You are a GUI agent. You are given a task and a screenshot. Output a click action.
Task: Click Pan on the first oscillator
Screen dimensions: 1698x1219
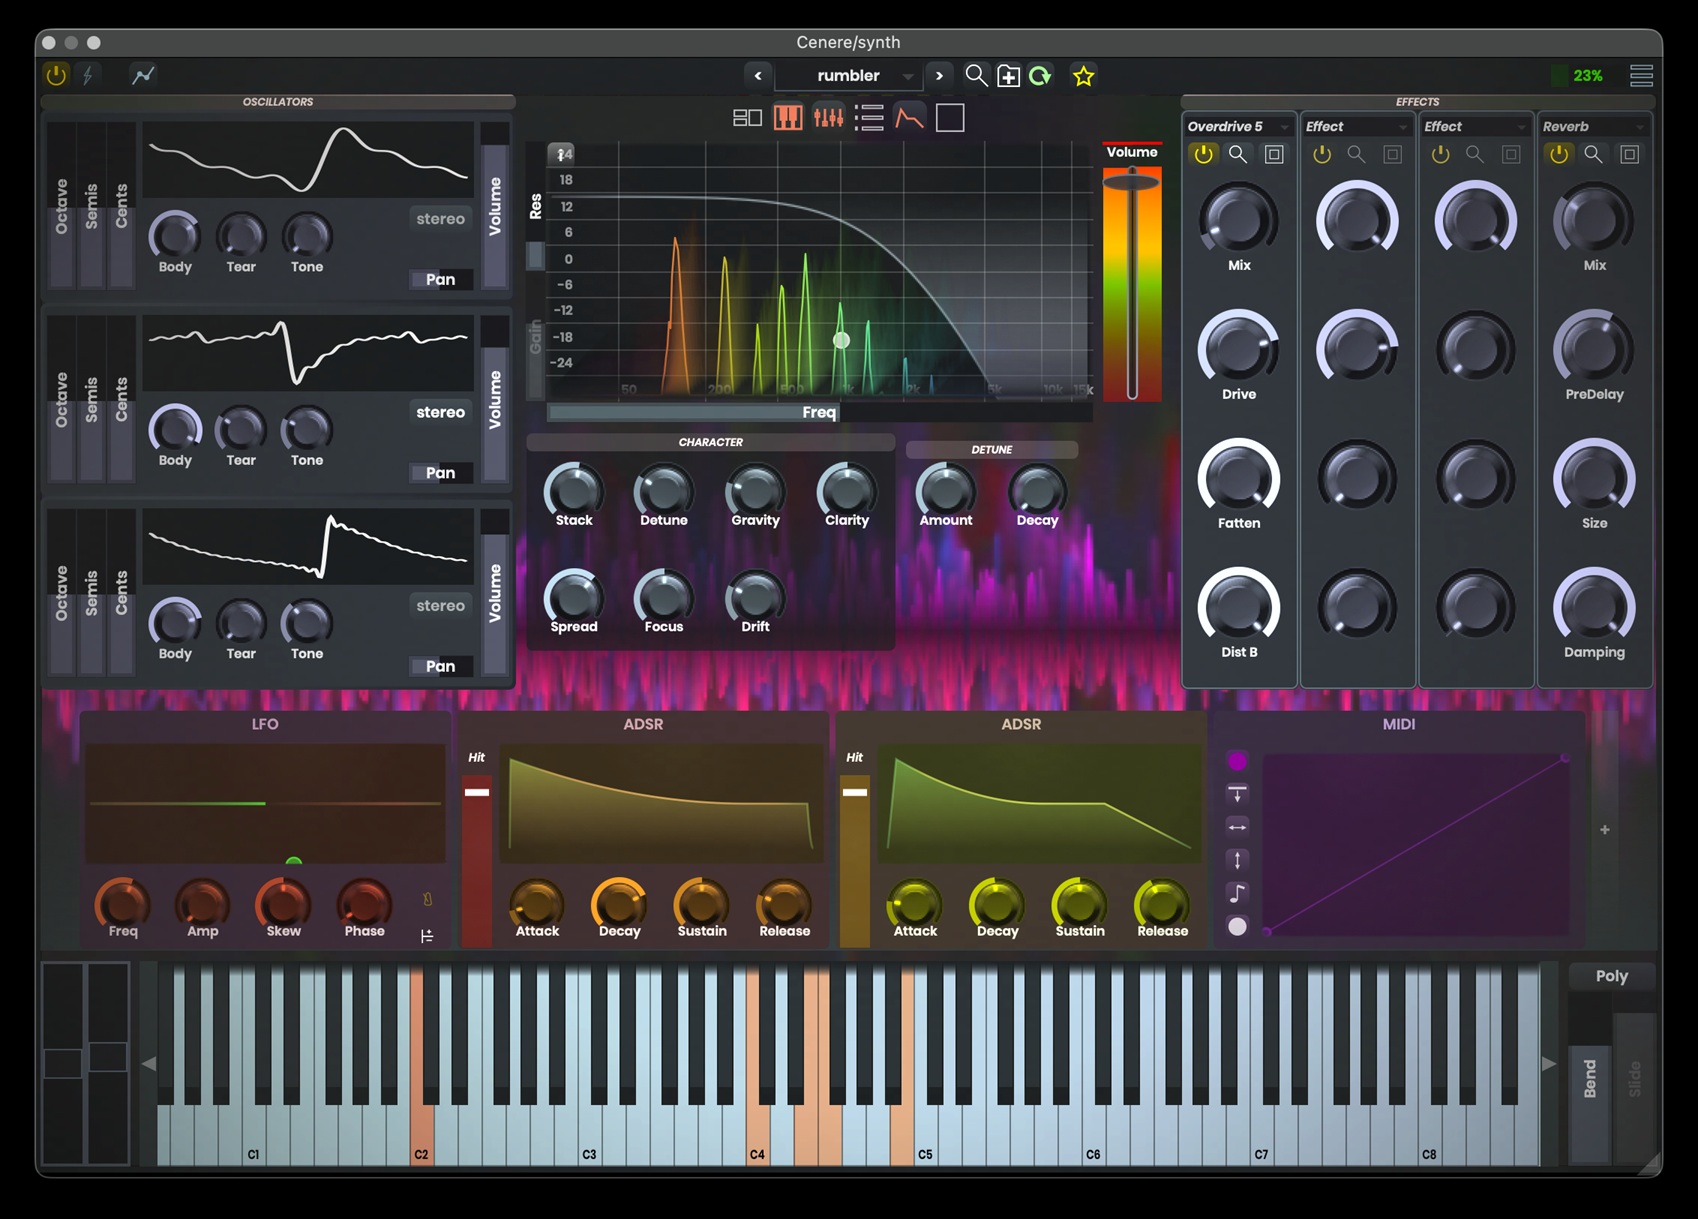pyautogui.click(x=440, y=279)
